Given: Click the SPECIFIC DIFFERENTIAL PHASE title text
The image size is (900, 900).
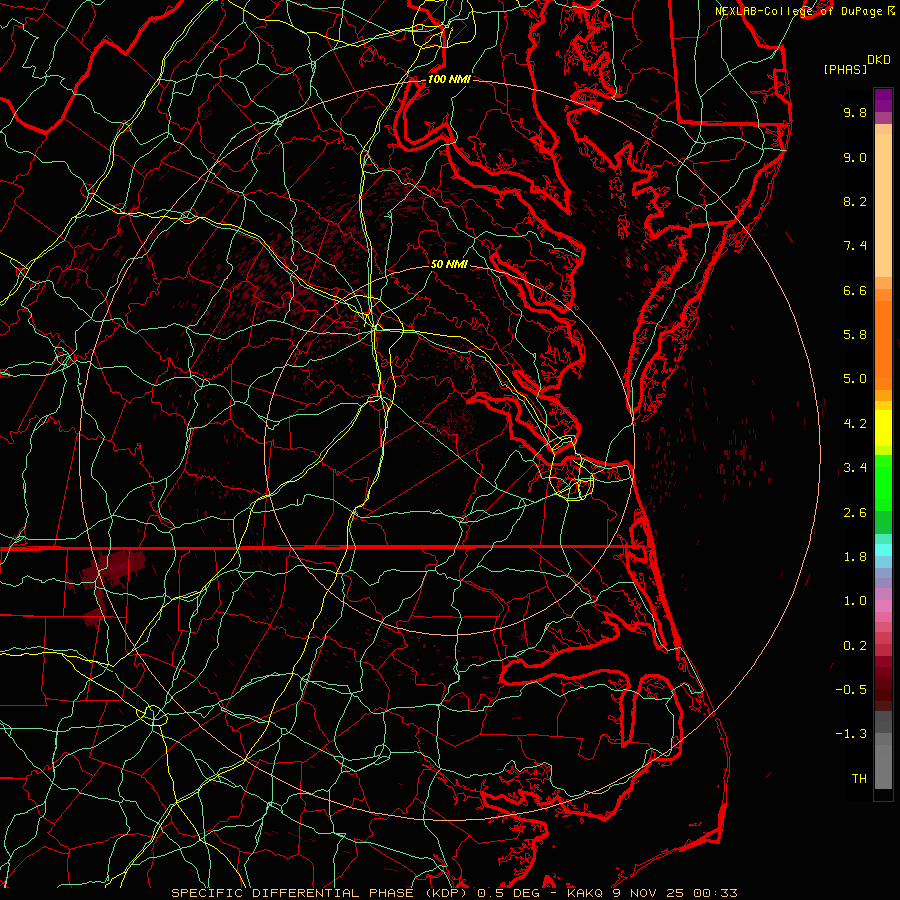Looking at the screenshot, I should (x=293, y=893).
